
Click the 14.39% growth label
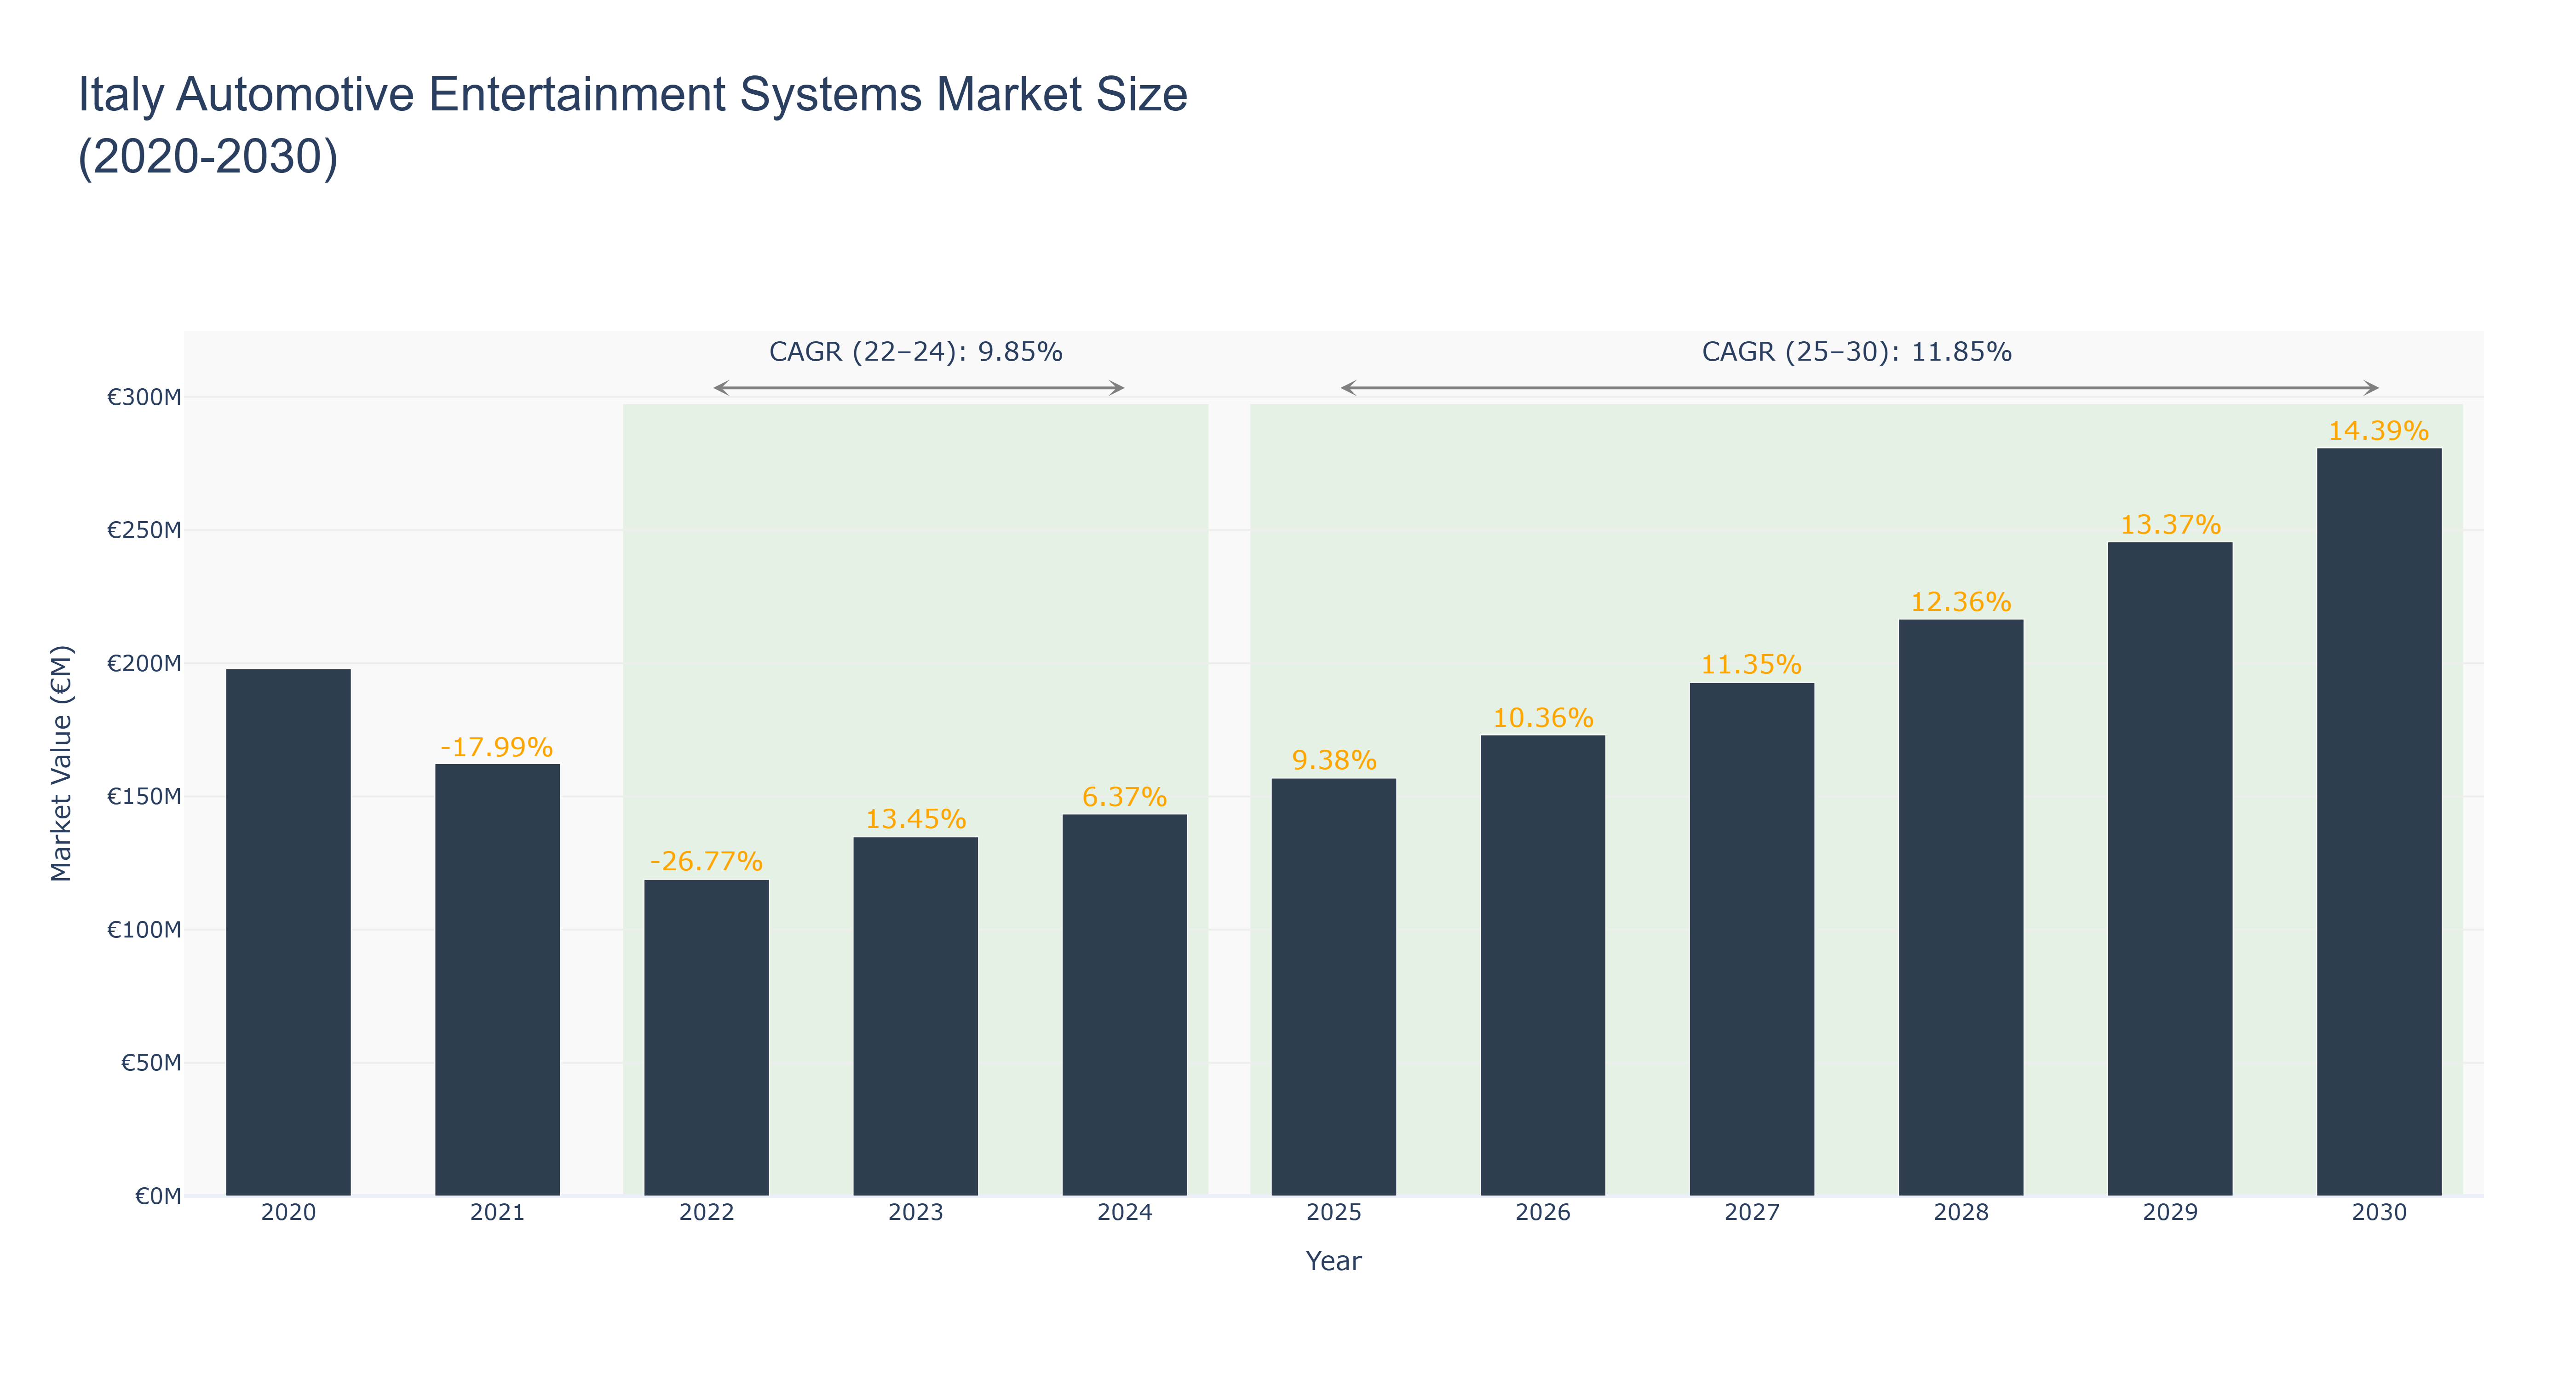(x=2378, y=431)
